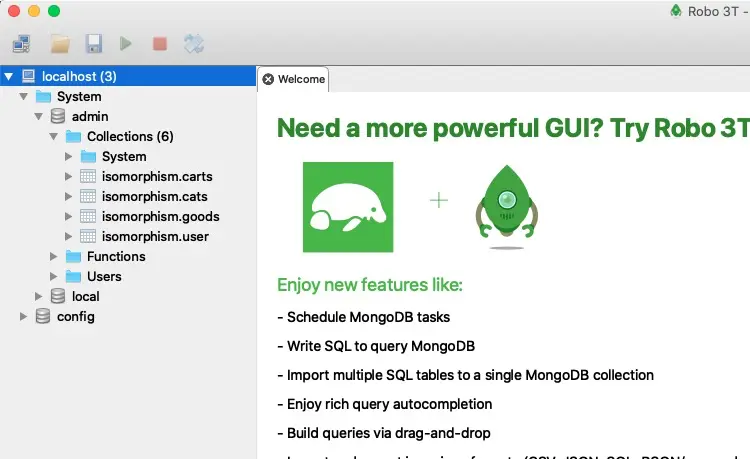
Task: Click '- Schedule MongoDB tasks' line
Action: (x=364, y=317)
